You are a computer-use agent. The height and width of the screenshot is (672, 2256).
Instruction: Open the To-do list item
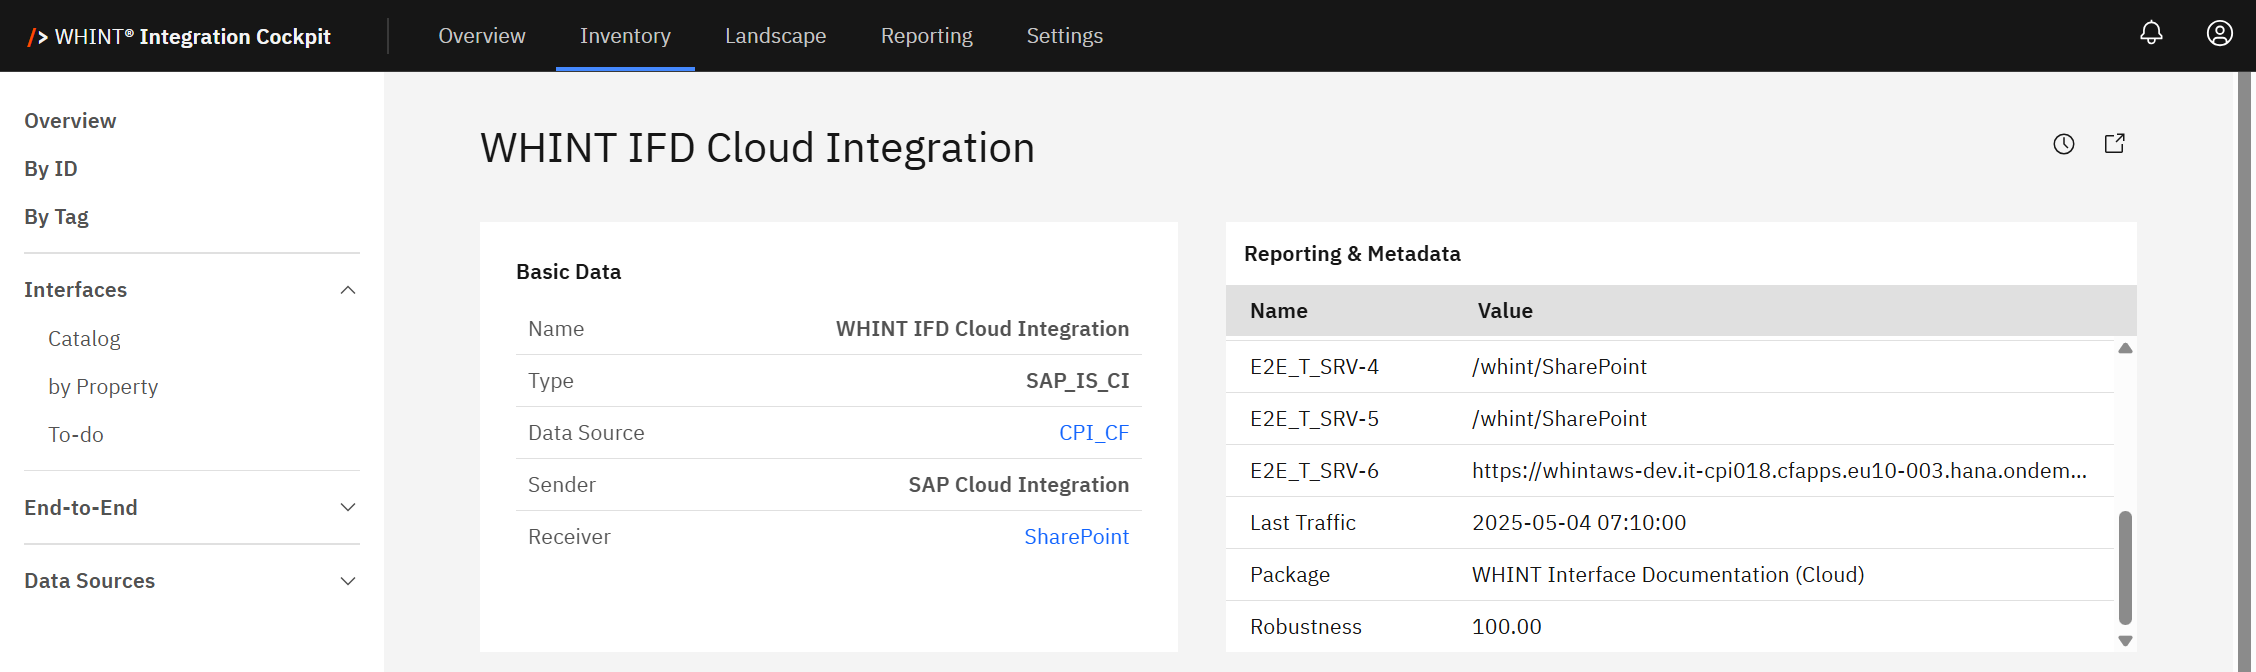pos(76,435)
